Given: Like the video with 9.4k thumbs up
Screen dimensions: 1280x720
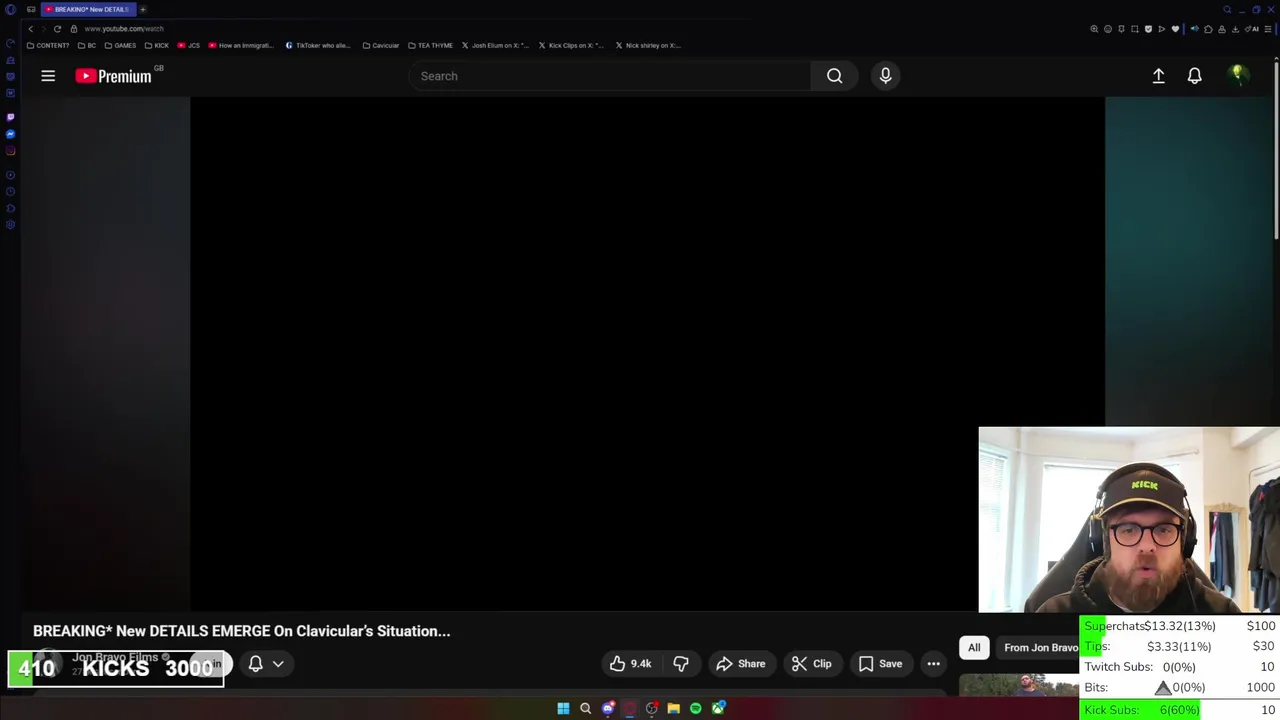Looking at the screenshot, I should point(631,664).
